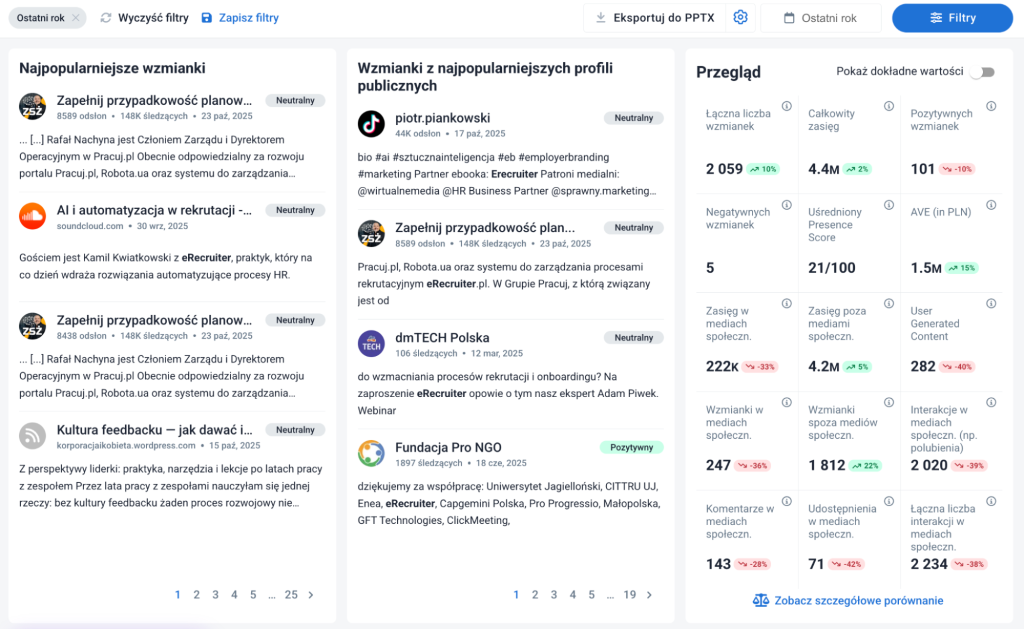Click info icon next to AVE (in PLN)
The width and height of the screenshot is (1024, 629).
pyautogui.click(x=991, y=205)
